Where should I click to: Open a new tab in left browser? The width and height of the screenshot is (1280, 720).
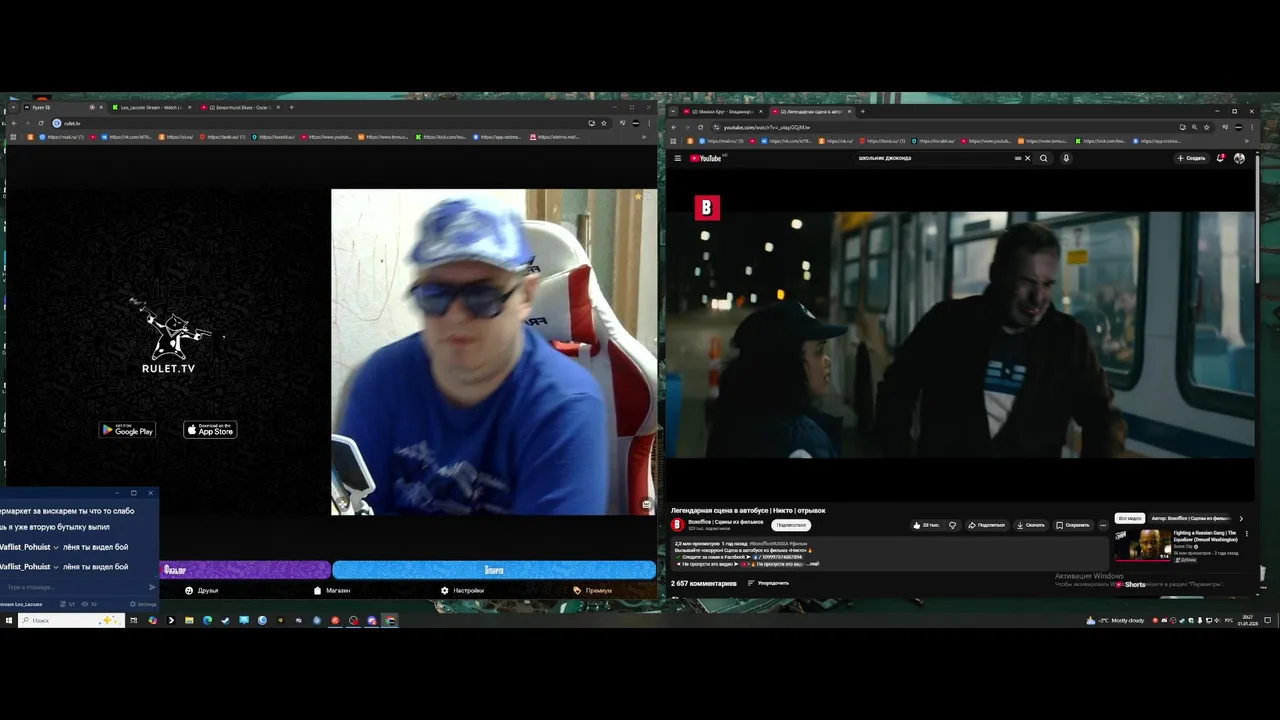tap(291, 107)
